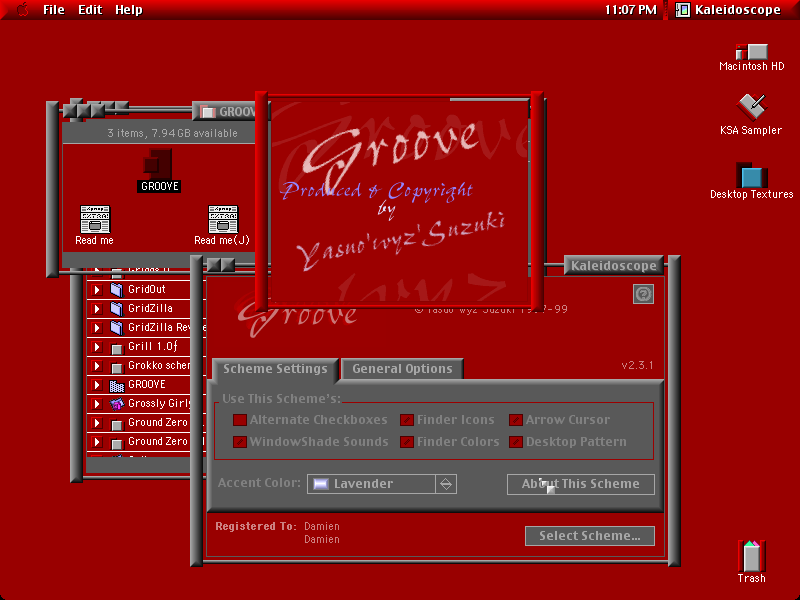The height and width of the screenshot is (600, 800).
Task: Open the File menu
Action: pyautogui.click(x=54, y=10)
